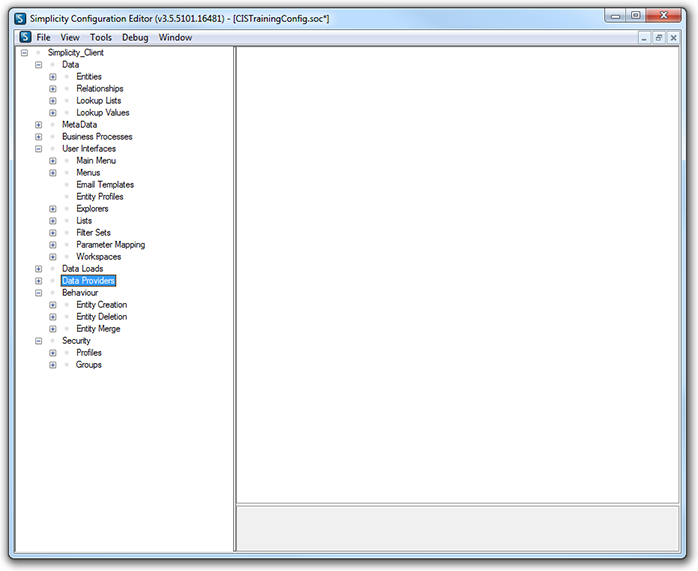Viewport: 698px width, 571px height.
Task: Minimize the inner document window
Action: [x=644, y=37]
